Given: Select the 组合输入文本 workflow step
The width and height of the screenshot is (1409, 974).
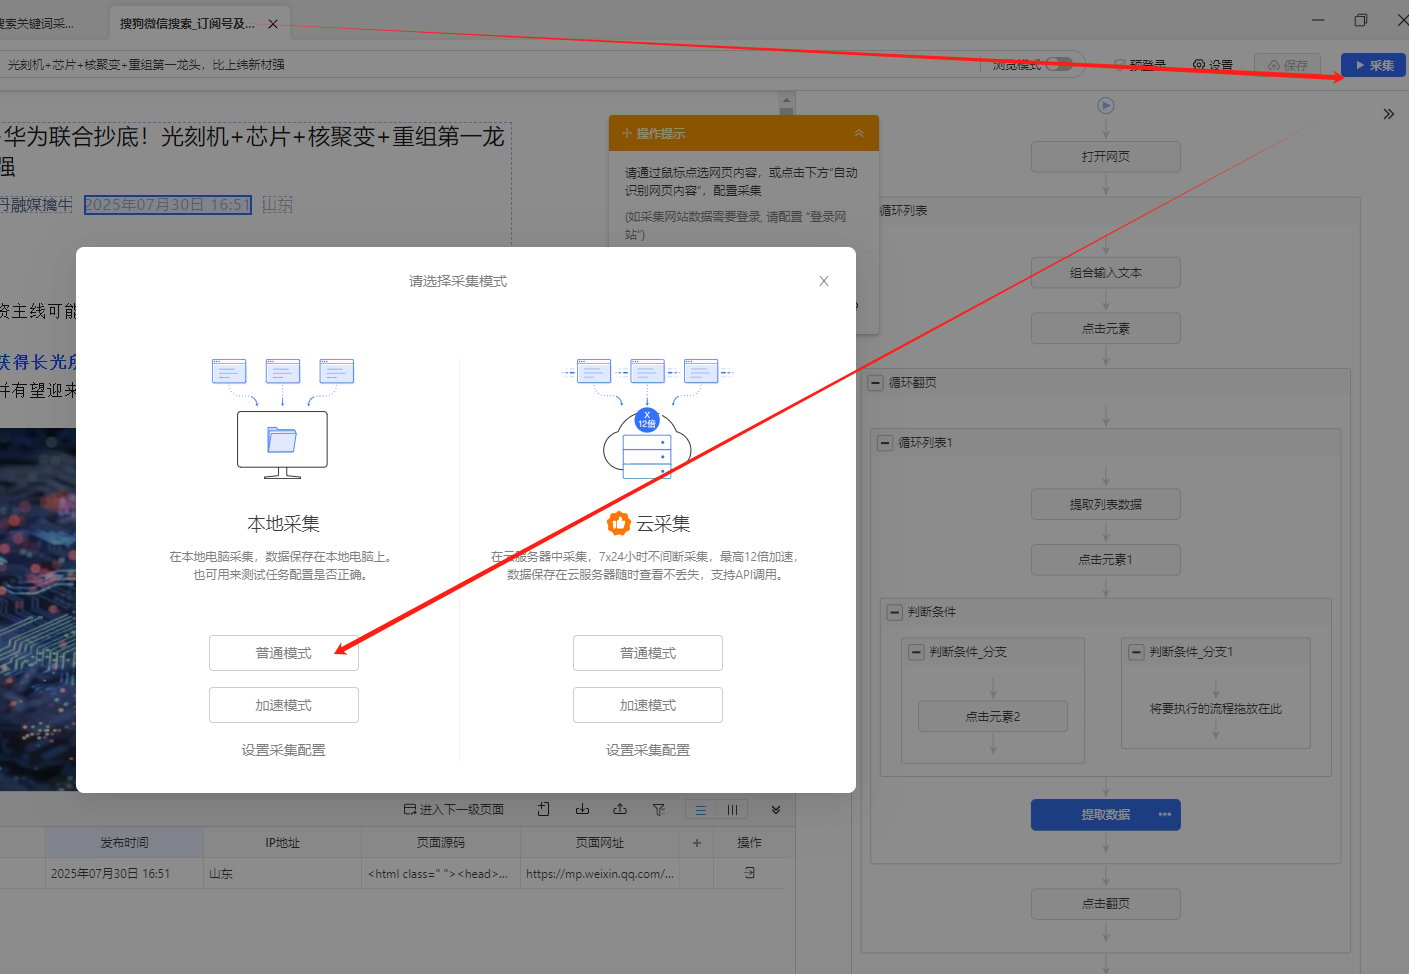Looking at the screenshot, I should (1106, 273).
